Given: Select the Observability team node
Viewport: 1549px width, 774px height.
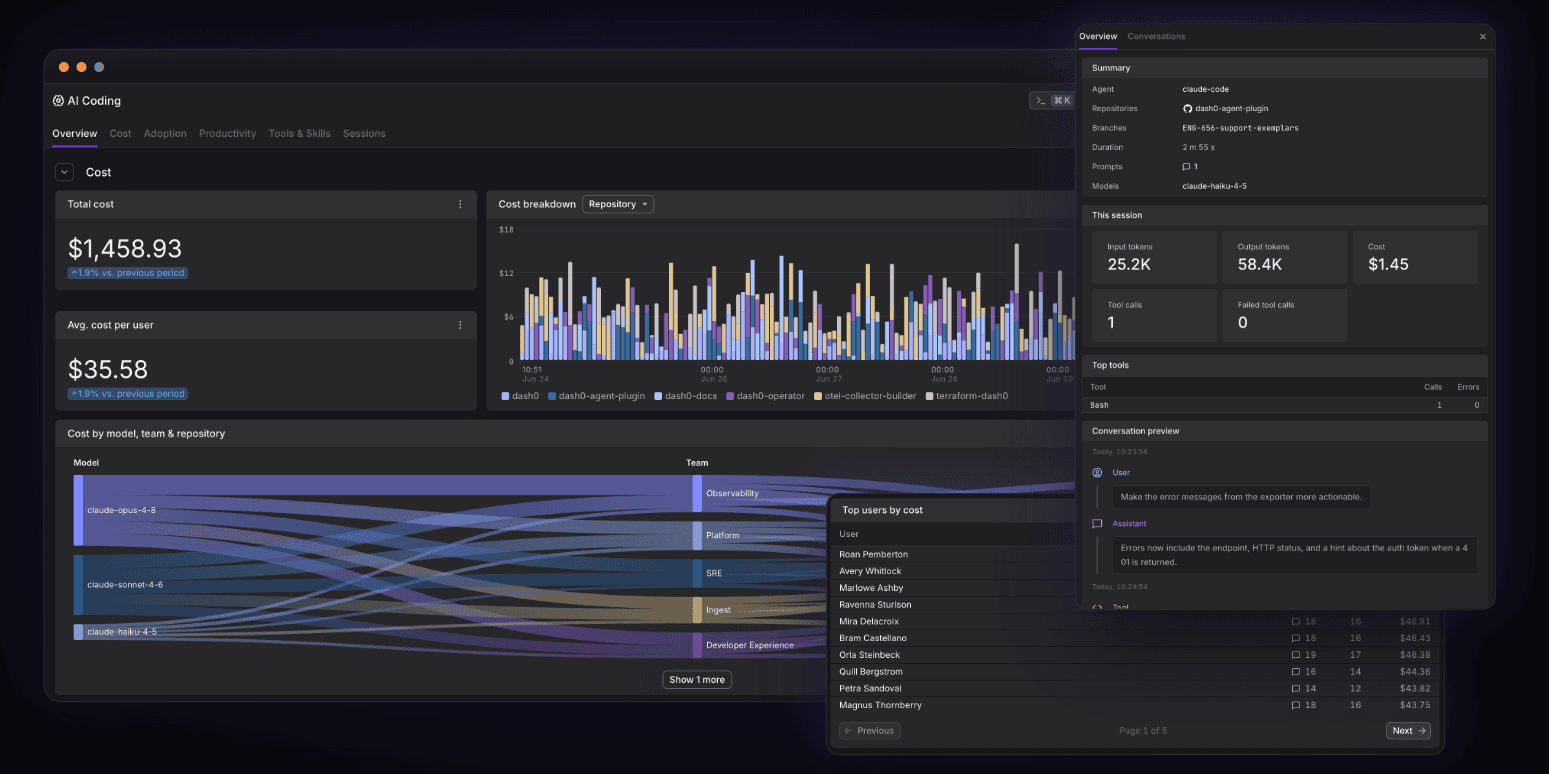Looking at the screenshot, I should [697, 493].
